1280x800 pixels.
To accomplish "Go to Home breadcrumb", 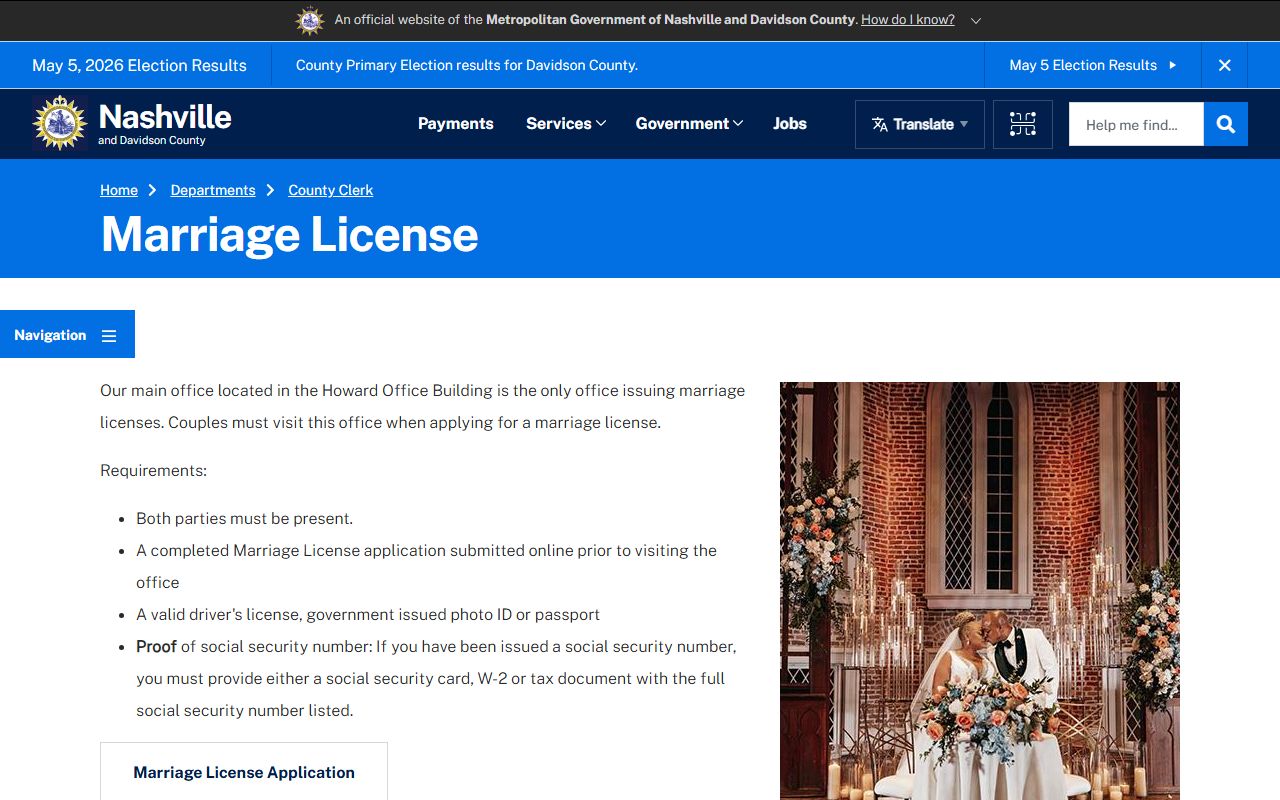I will pos(119,190).
